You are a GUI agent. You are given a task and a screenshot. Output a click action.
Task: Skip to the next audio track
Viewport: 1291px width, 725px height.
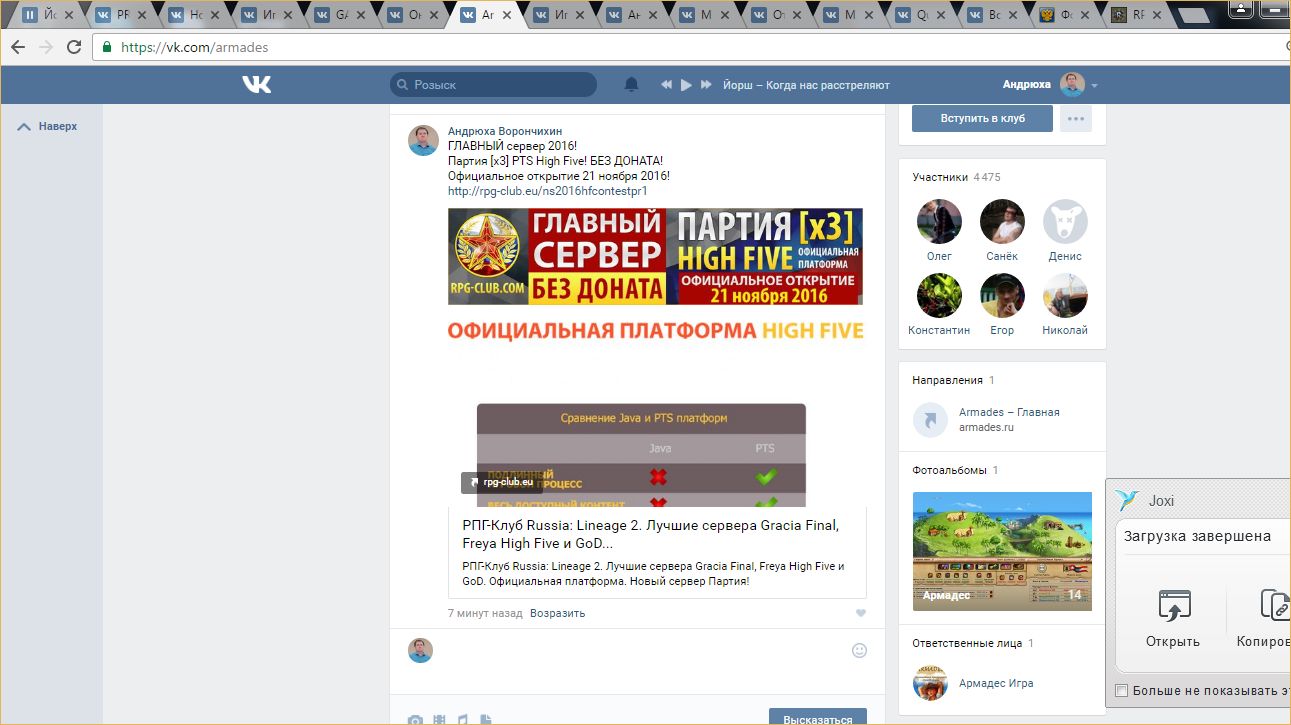(x=706, y=85)
